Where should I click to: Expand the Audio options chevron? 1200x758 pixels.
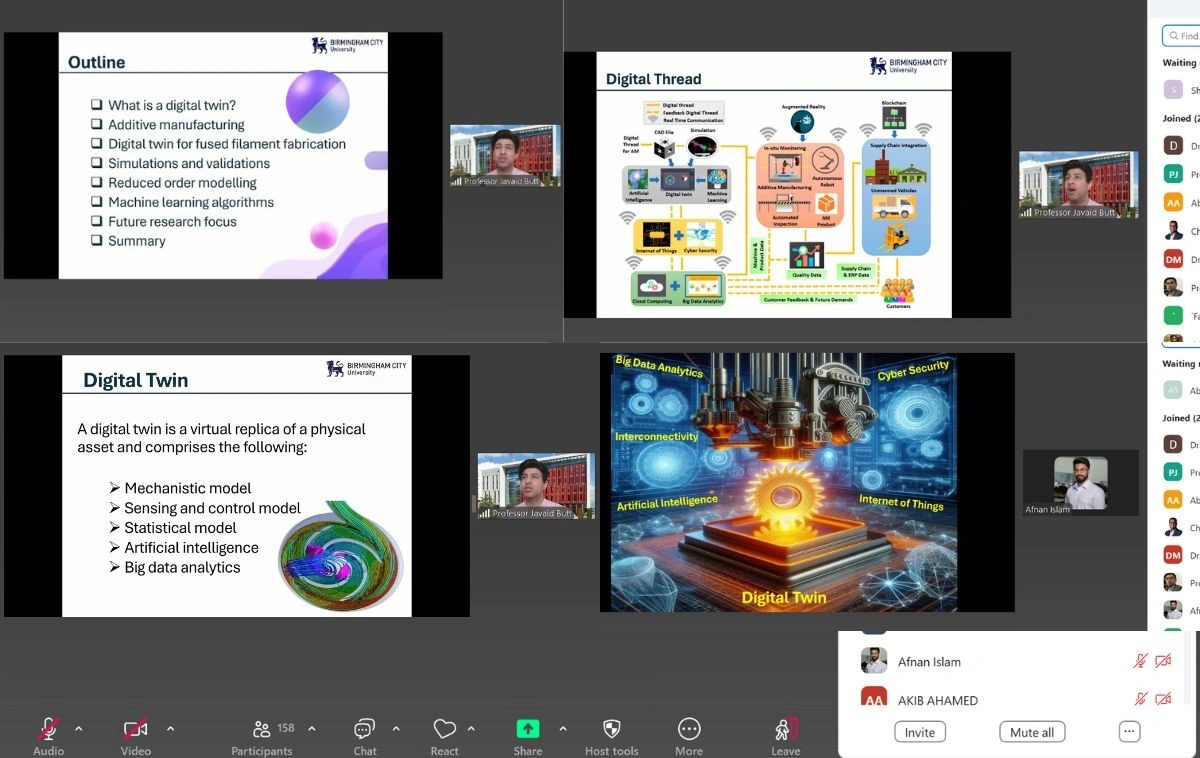coord(79,729)
